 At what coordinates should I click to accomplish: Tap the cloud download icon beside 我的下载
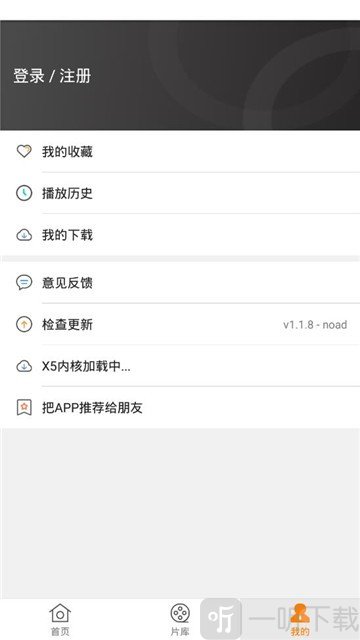point(24,235)
